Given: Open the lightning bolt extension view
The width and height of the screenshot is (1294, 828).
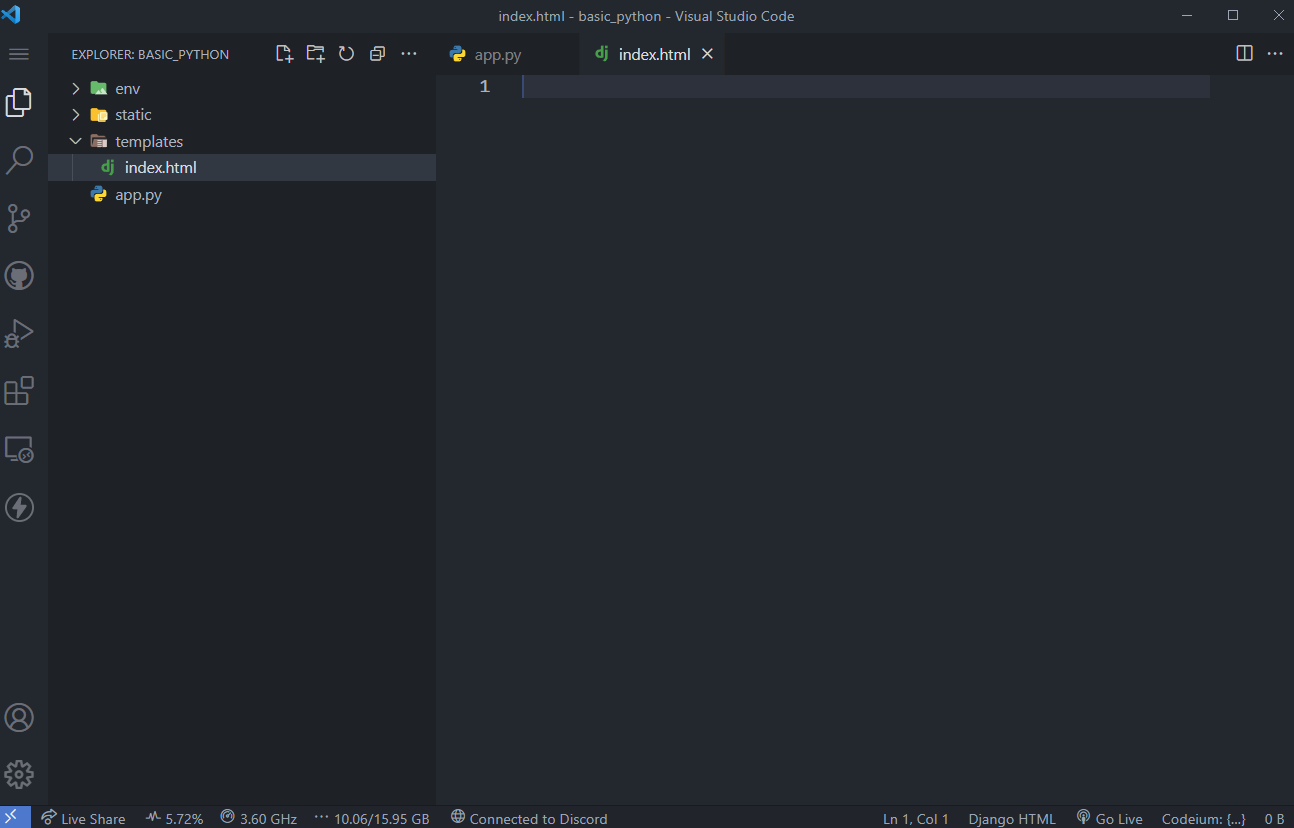Looking at the screenshot, I should pyautogui.click(x=19, y=508).
